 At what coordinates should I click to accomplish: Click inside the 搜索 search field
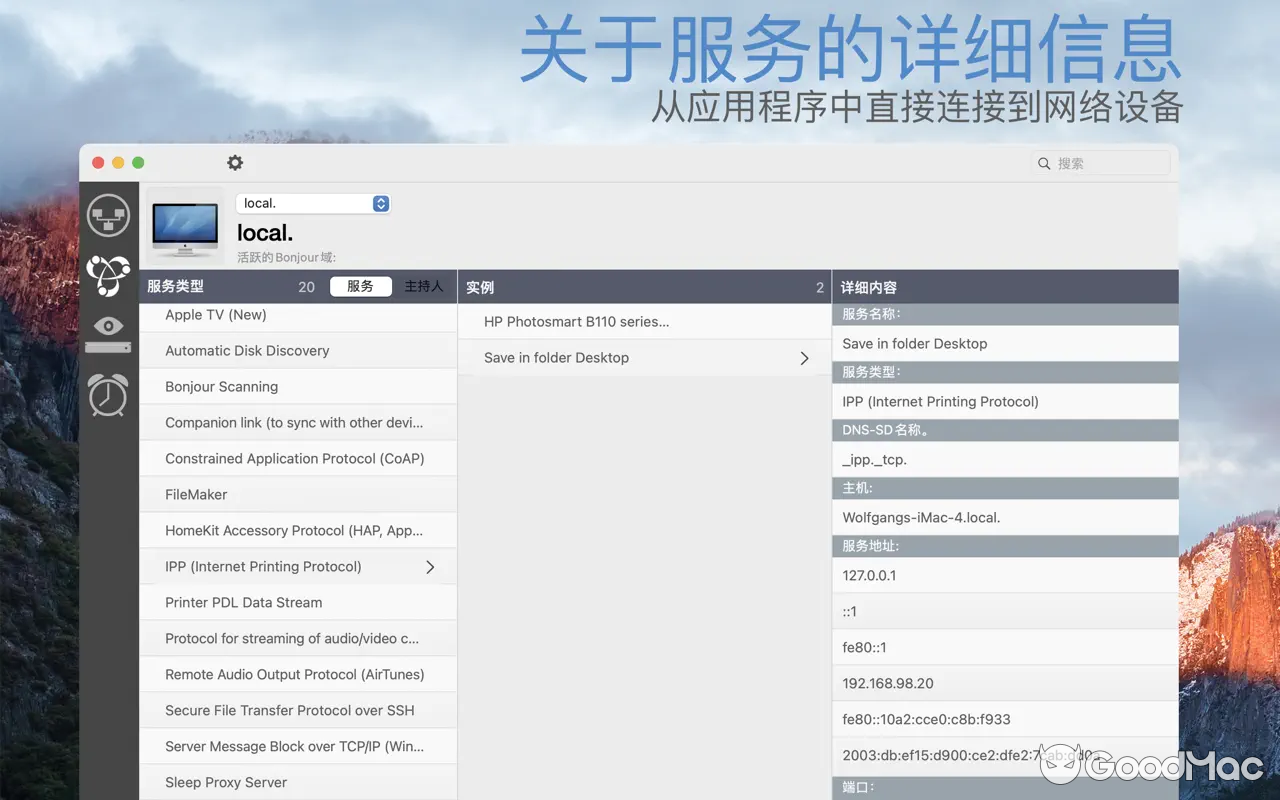(1100, 162)
